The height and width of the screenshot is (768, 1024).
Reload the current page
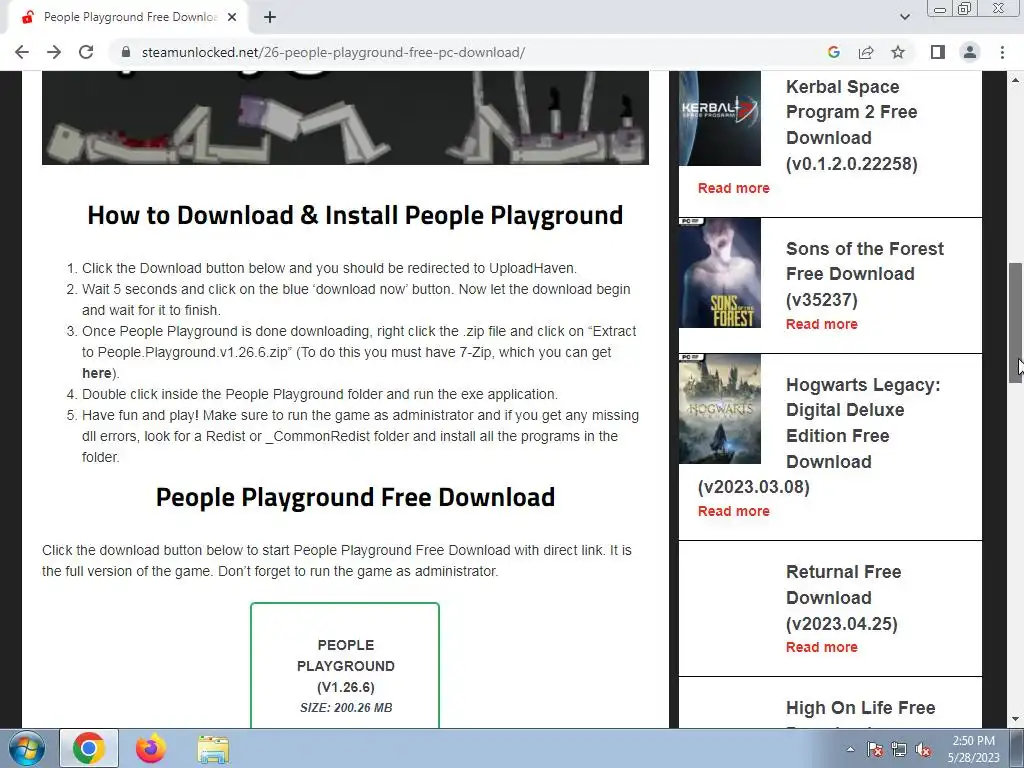tap(86, 52)
